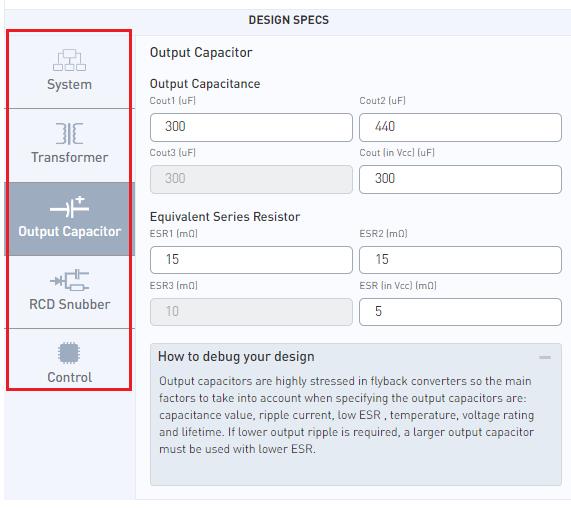This screenshot has height=508, width=571.
Task: Go to RCD Snubber section label
Action: tap(70, 304)
